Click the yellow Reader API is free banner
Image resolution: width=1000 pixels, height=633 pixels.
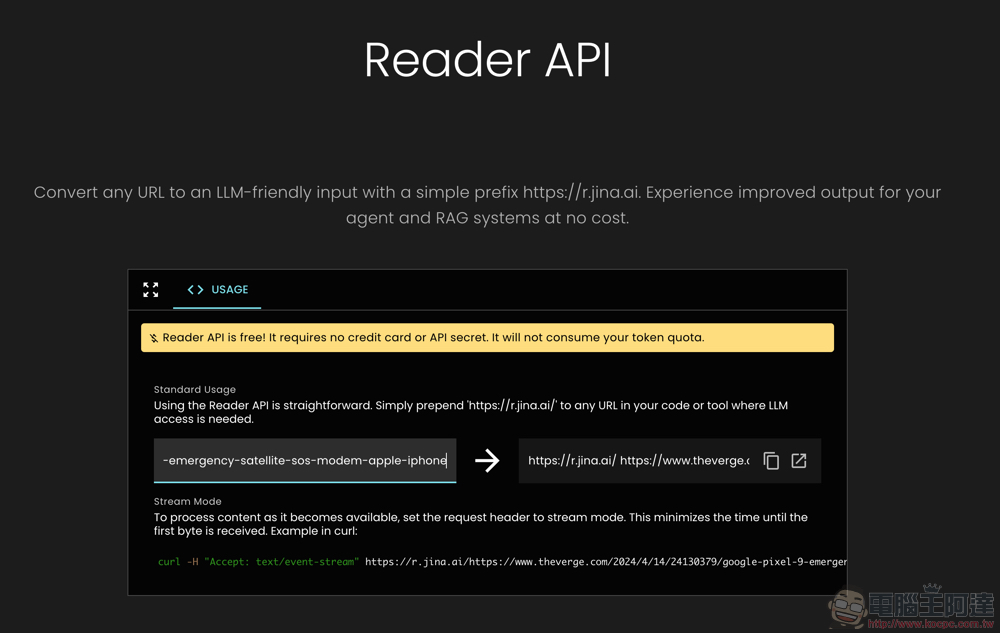(x=487, y=338)
